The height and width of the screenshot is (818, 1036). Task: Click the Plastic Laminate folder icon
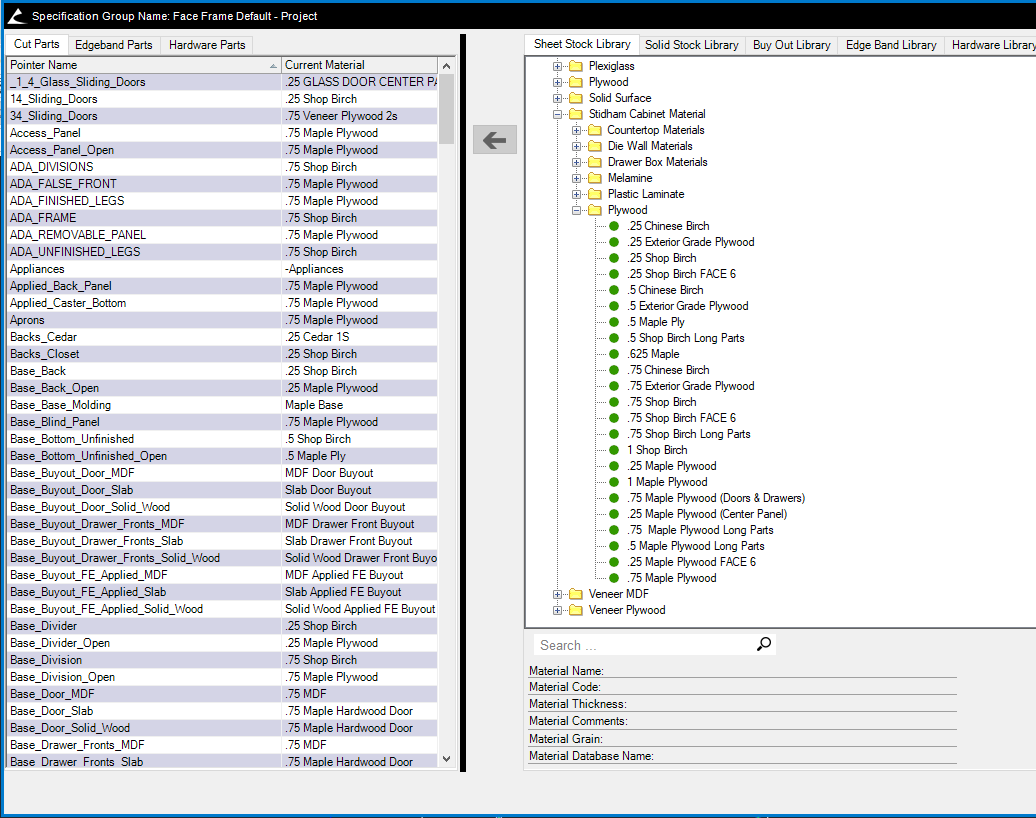coord(595,194)
